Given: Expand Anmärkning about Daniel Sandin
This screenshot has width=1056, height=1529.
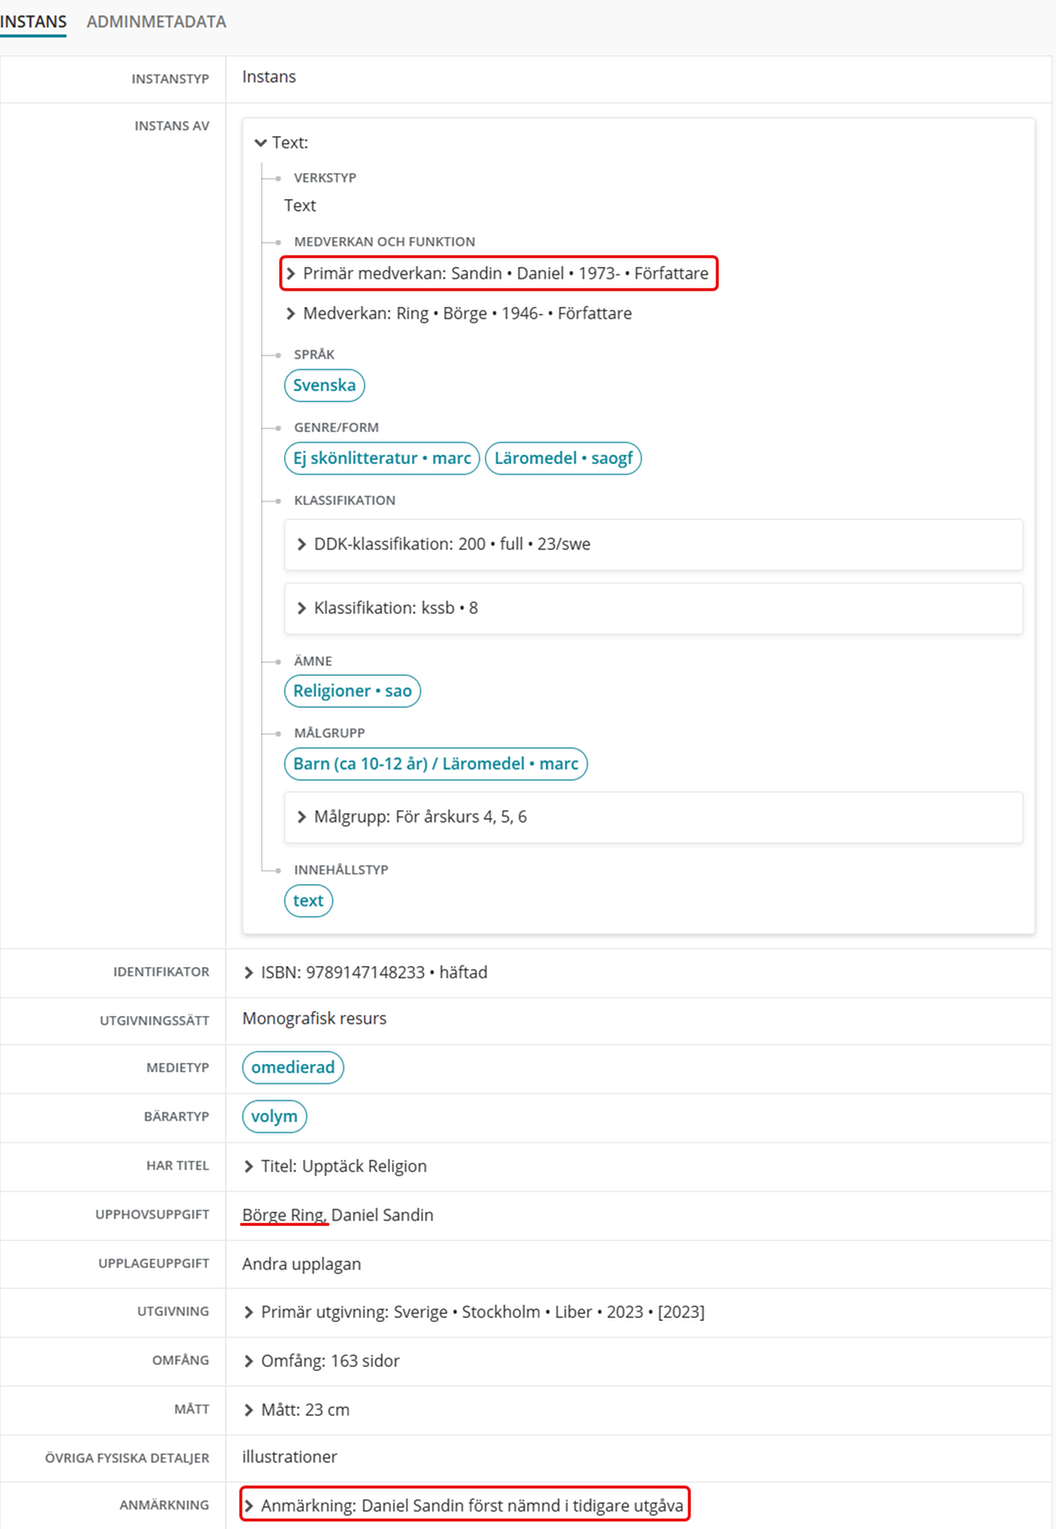Looking at the screenshot, I should [x=249, y=1505].
